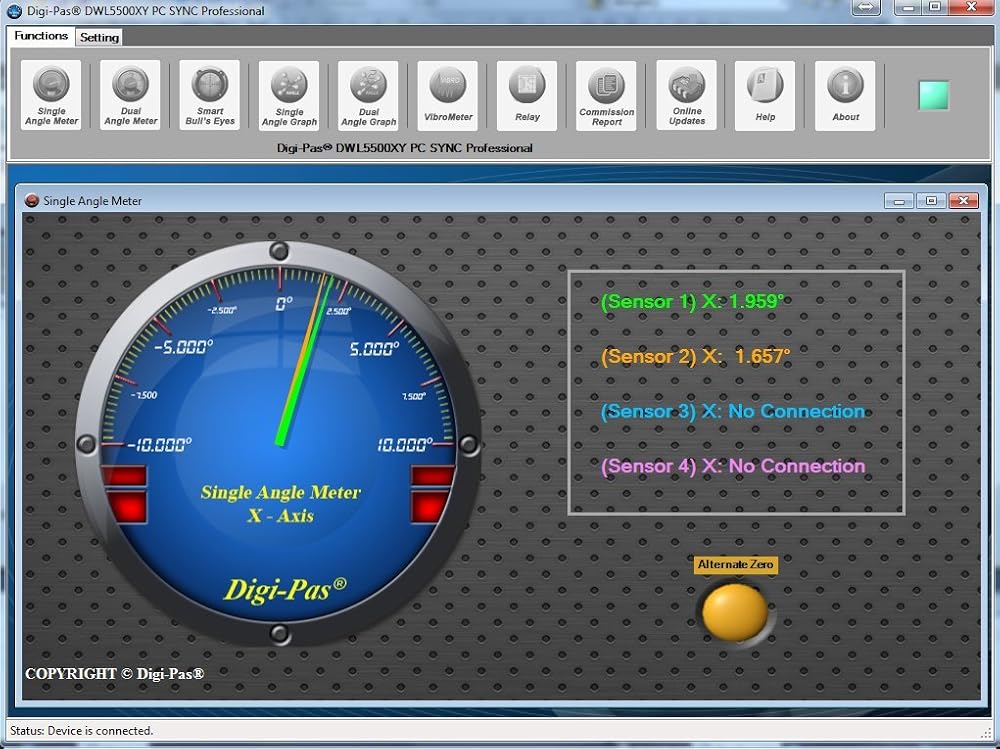The width and height of the screenshot is (1000, 749).
Task: Click the 5.000° gauge label
Action: (374, 348)
